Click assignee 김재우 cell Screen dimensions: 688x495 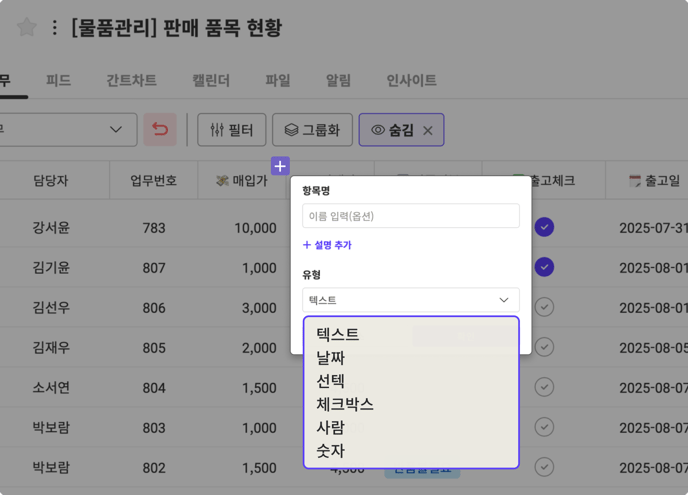click(x=51, y=348)
